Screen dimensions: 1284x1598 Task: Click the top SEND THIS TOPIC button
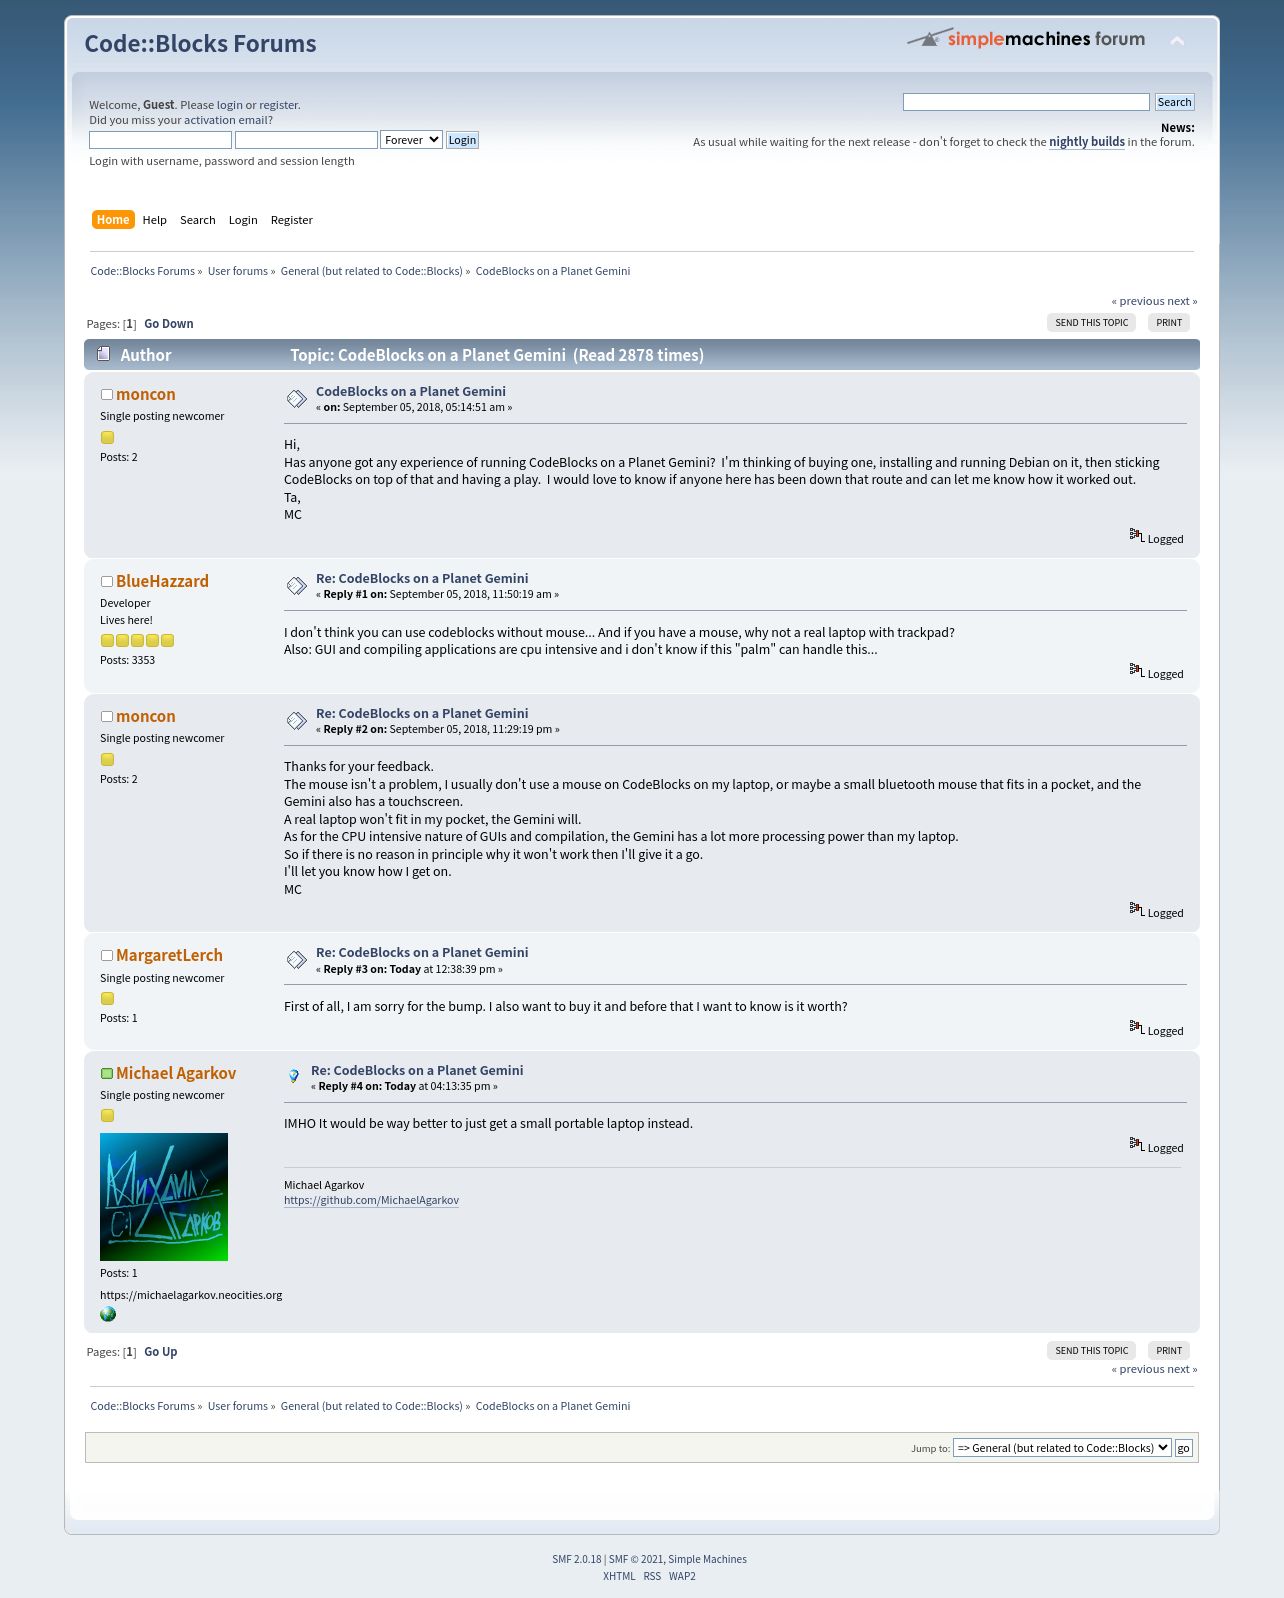coord(1091,323)
